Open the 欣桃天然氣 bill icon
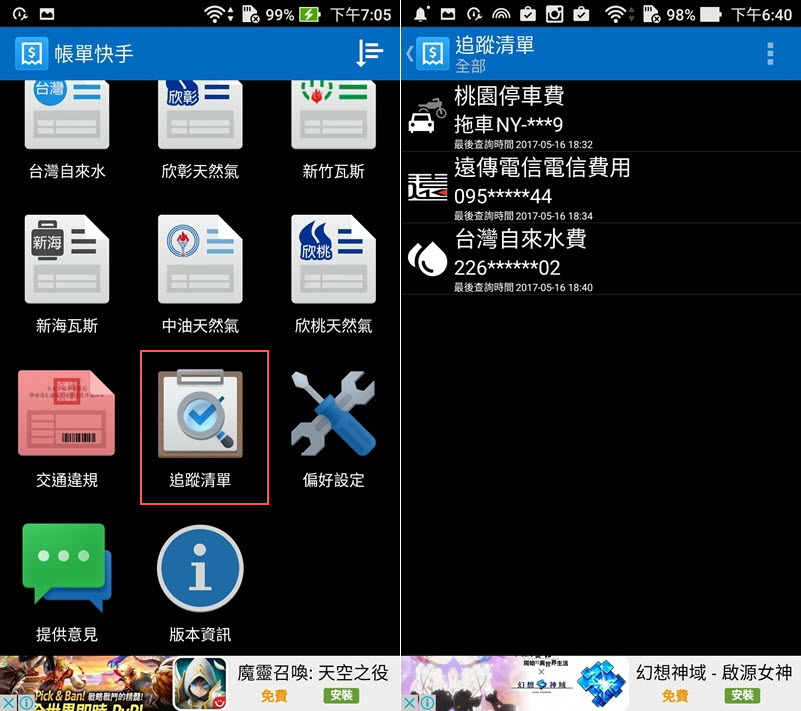Viewport: 801px width, 711px height. point(334,259)
